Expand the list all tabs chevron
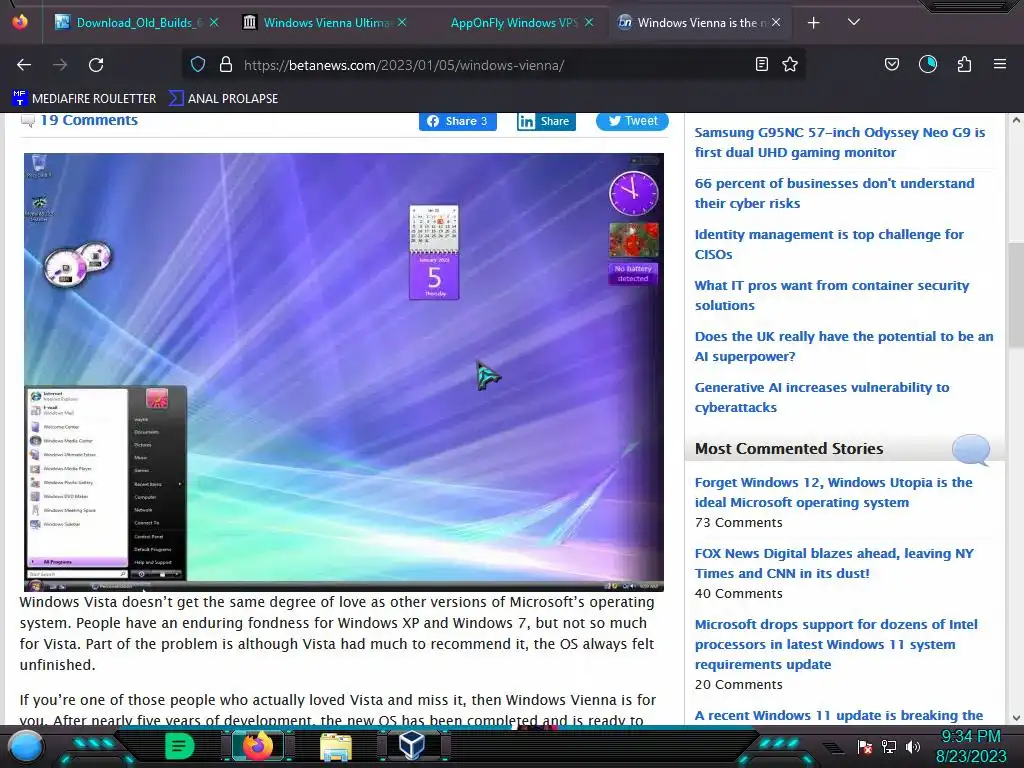The height and width of the screenshot is (768, 1024). [x=853, y=22]
